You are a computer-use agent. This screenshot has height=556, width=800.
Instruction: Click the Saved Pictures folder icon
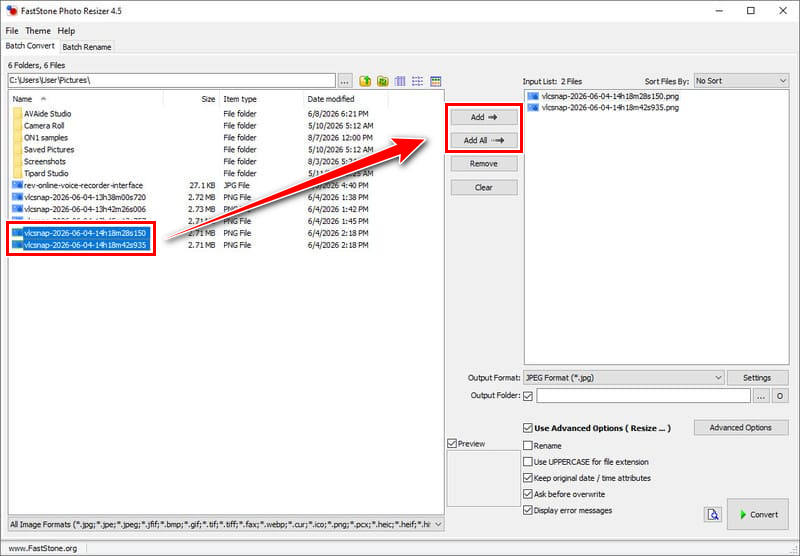(17, 149)
